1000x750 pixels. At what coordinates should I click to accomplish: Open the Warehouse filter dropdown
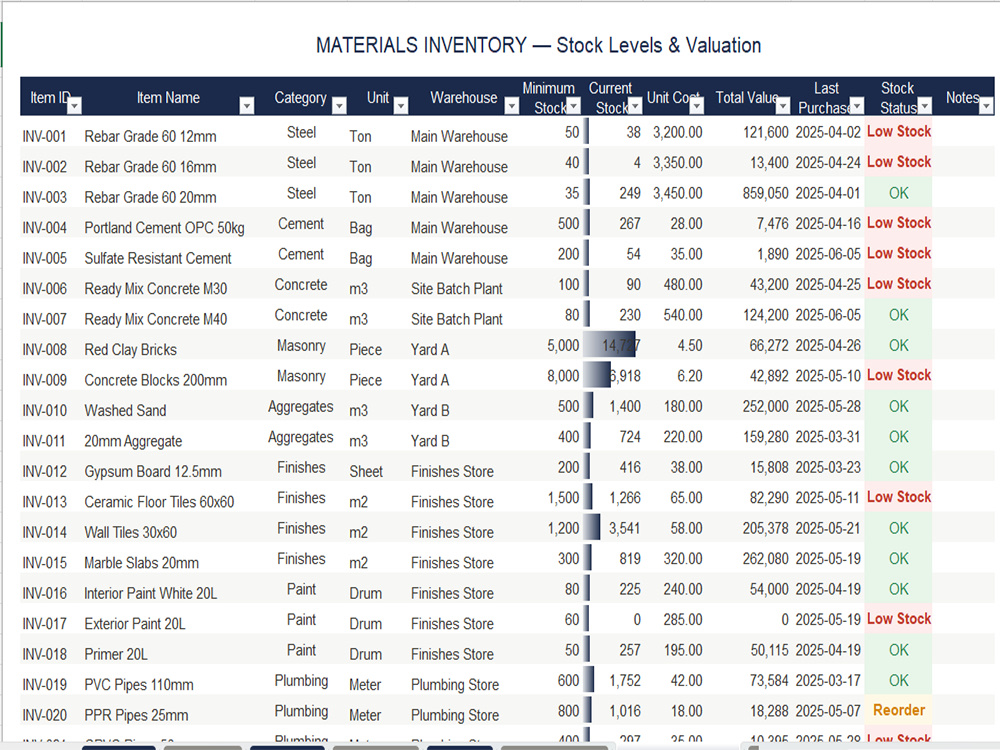click(511, 106)
